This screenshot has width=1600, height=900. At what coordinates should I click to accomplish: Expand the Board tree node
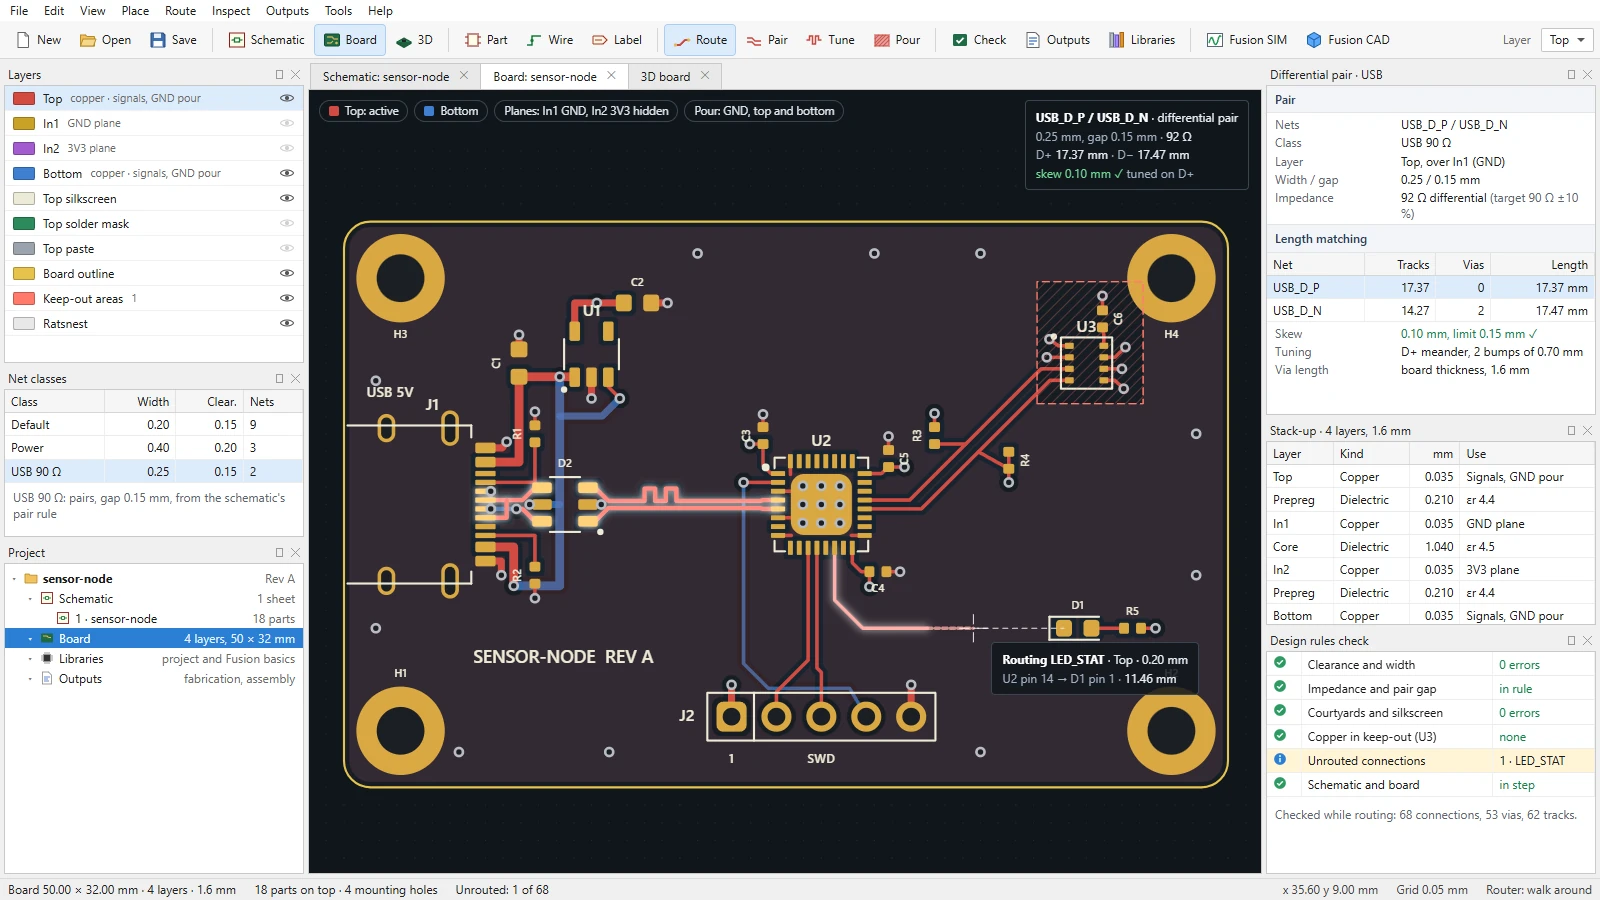click(30, 639)
